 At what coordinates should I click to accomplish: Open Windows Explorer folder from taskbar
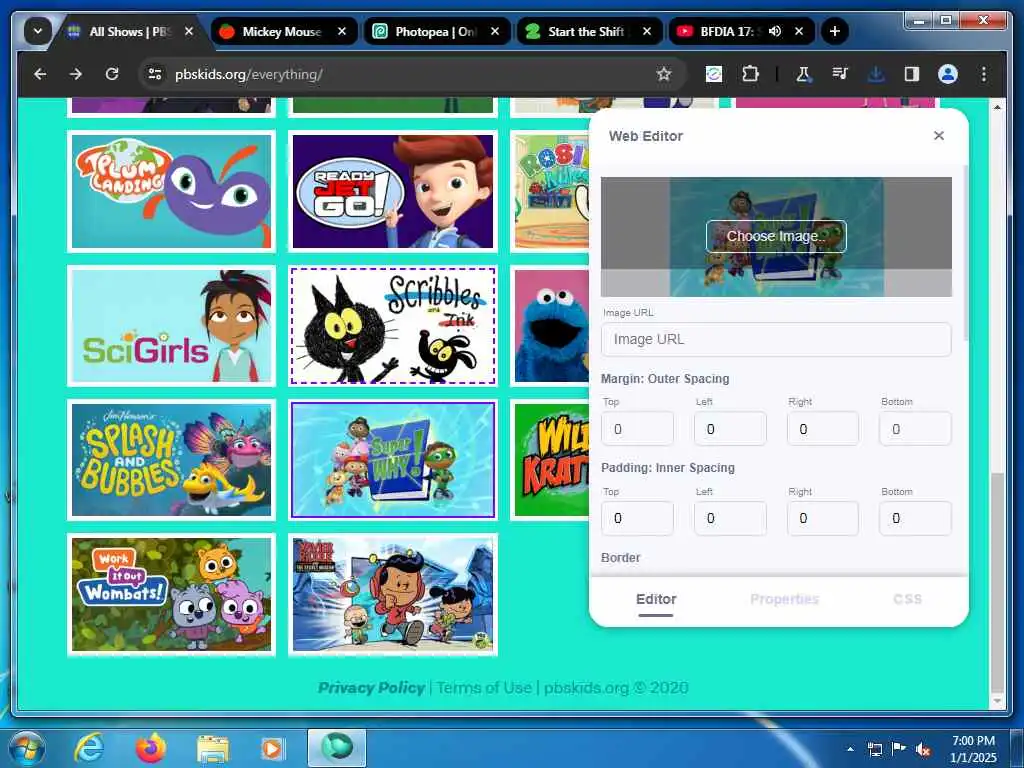[x=213, y=748]
